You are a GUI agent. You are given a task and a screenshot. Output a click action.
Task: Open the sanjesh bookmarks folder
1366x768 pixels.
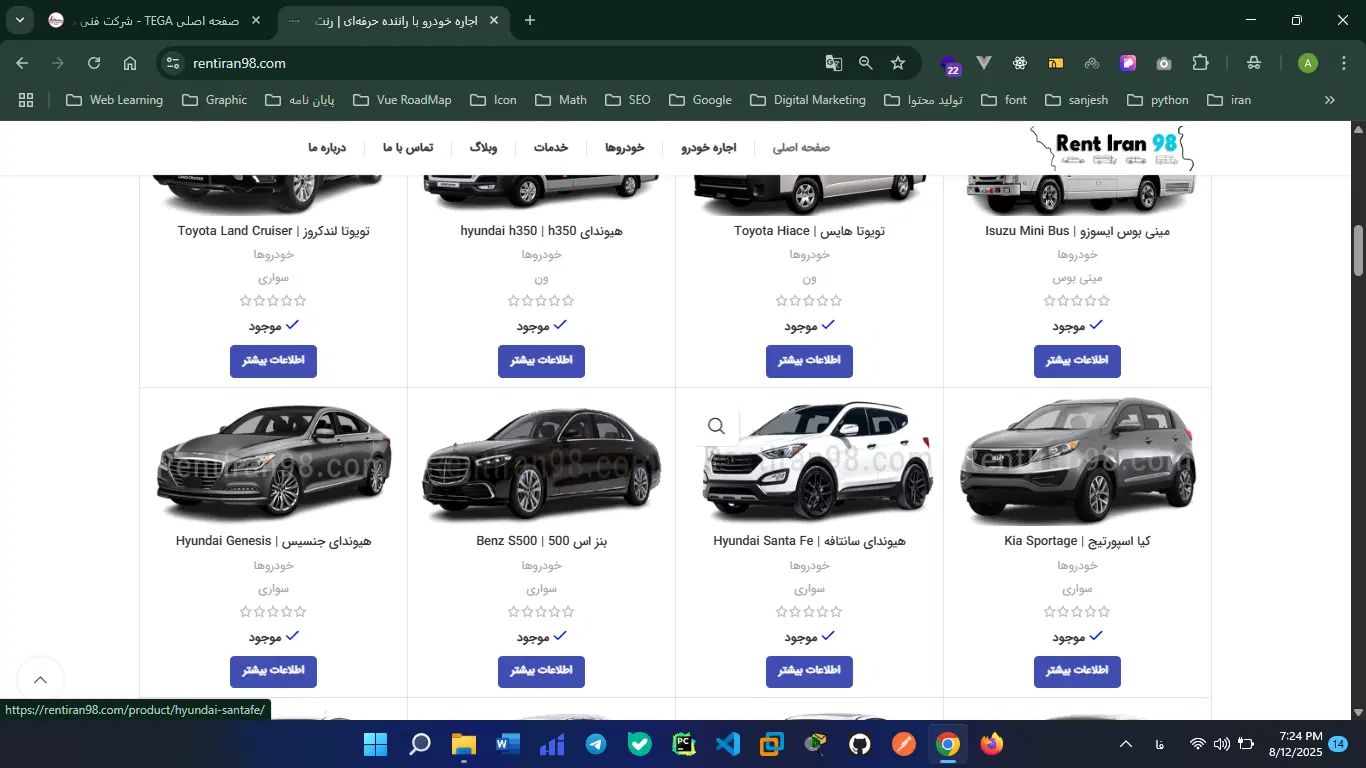click(1076, 100)
